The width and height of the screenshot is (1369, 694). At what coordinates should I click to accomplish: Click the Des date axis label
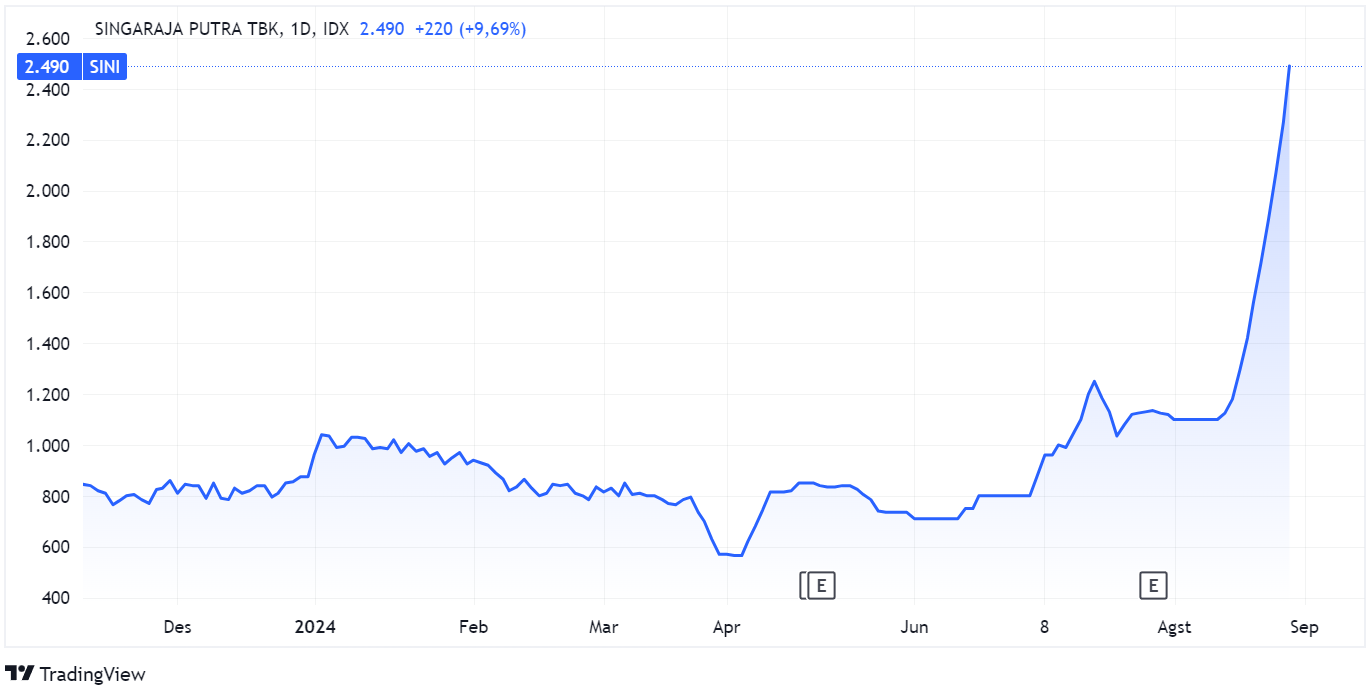pyautogui.click(x=177, y=627)
